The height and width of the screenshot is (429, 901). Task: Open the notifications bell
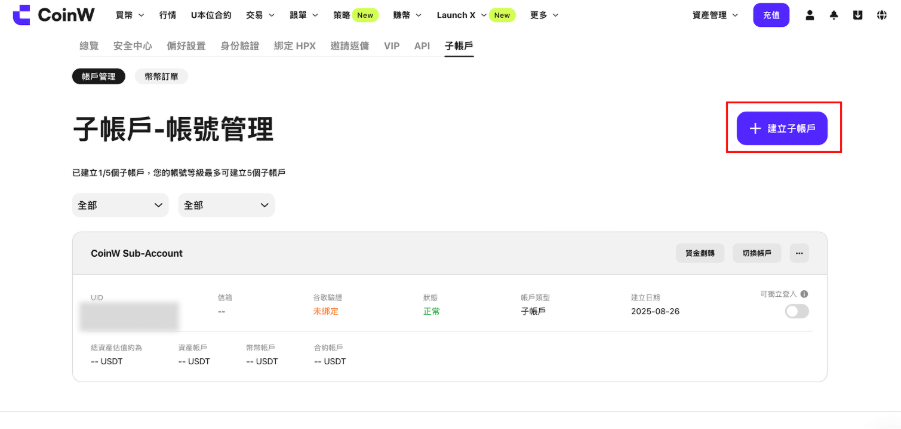(834, 16)
